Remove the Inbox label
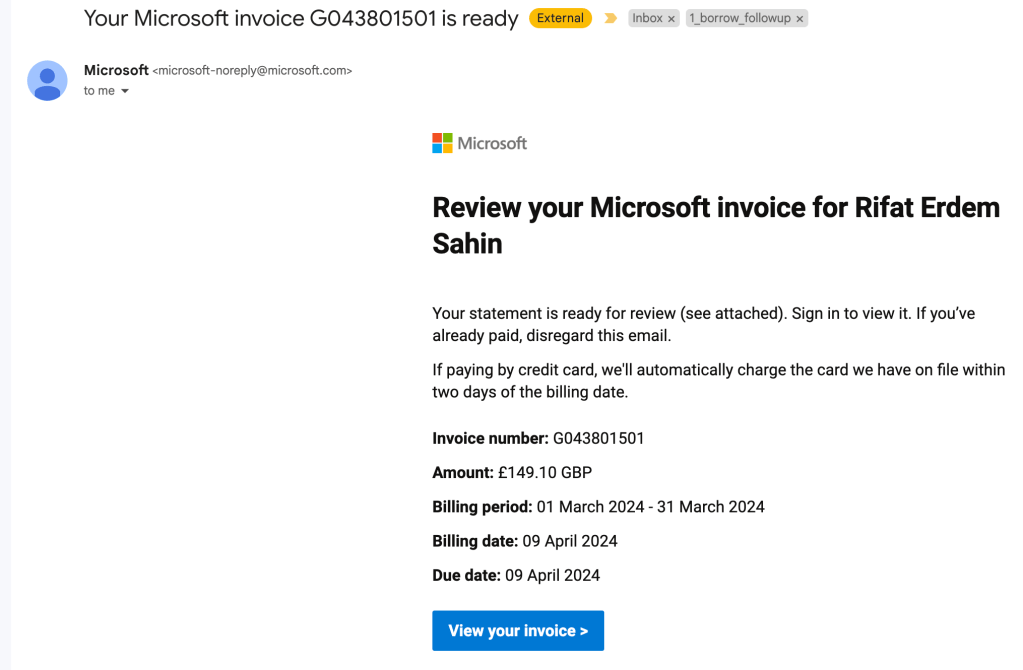 (x=671, y=19)
